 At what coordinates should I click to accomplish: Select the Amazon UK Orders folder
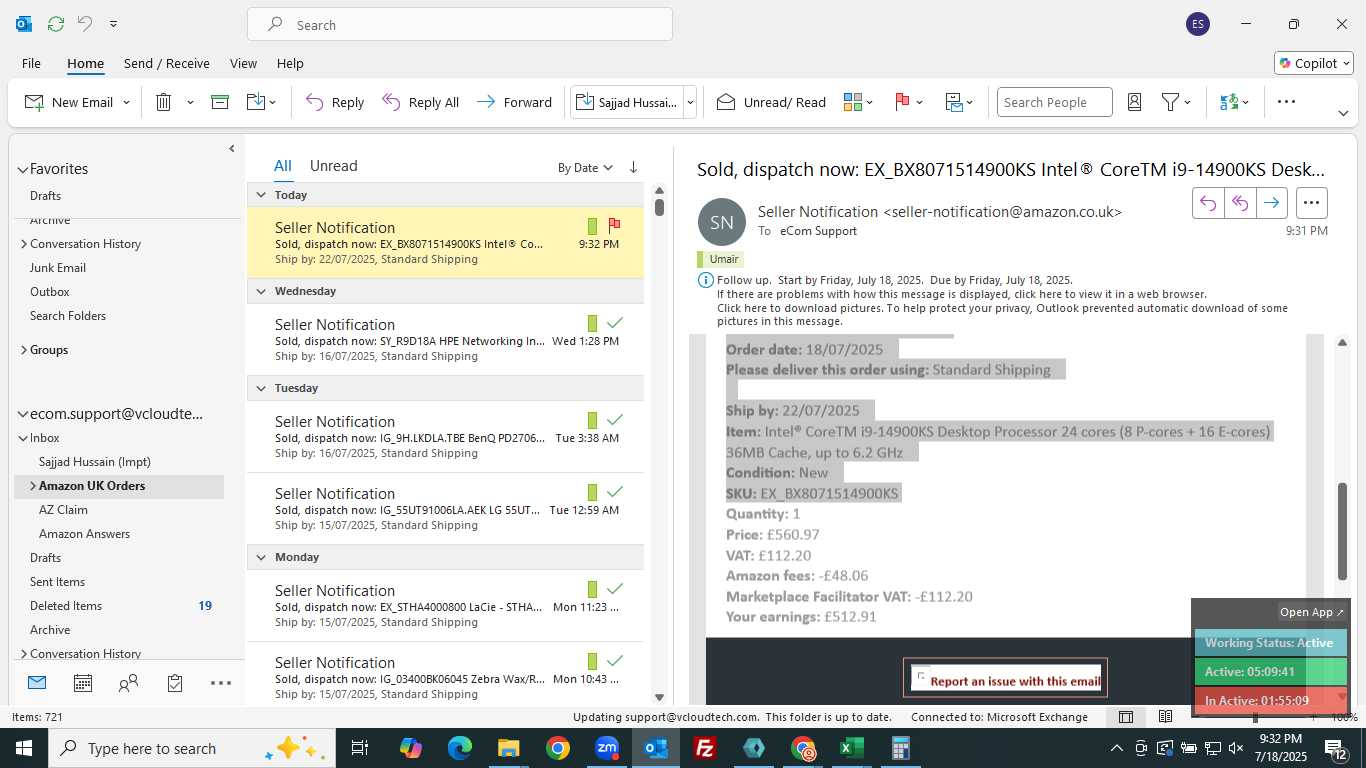119,486
